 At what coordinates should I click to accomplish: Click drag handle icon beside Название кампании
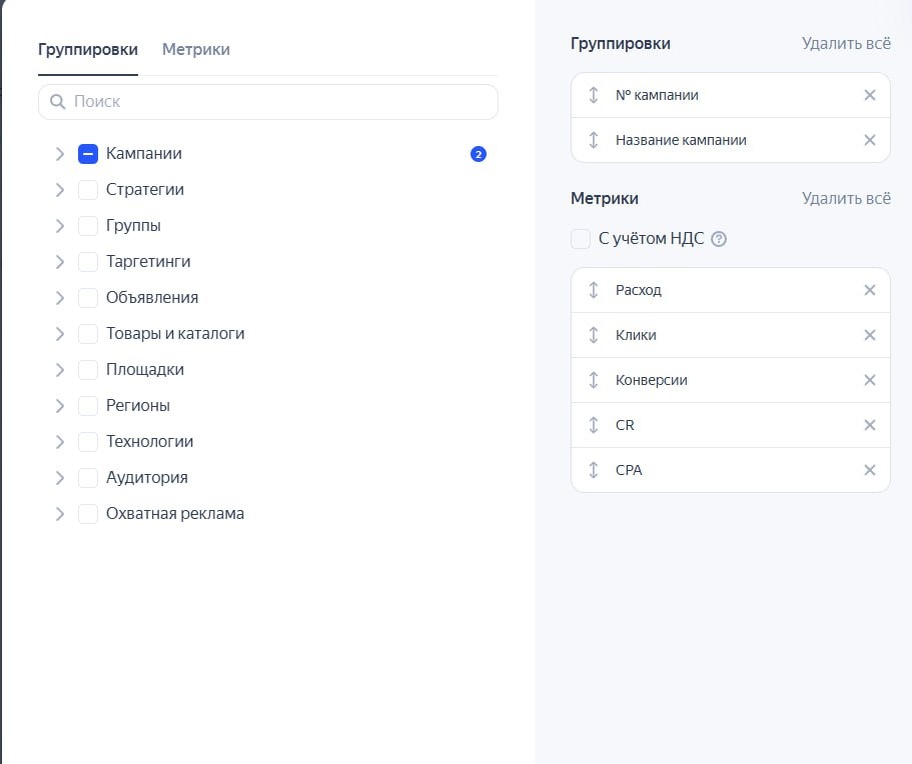593,140
